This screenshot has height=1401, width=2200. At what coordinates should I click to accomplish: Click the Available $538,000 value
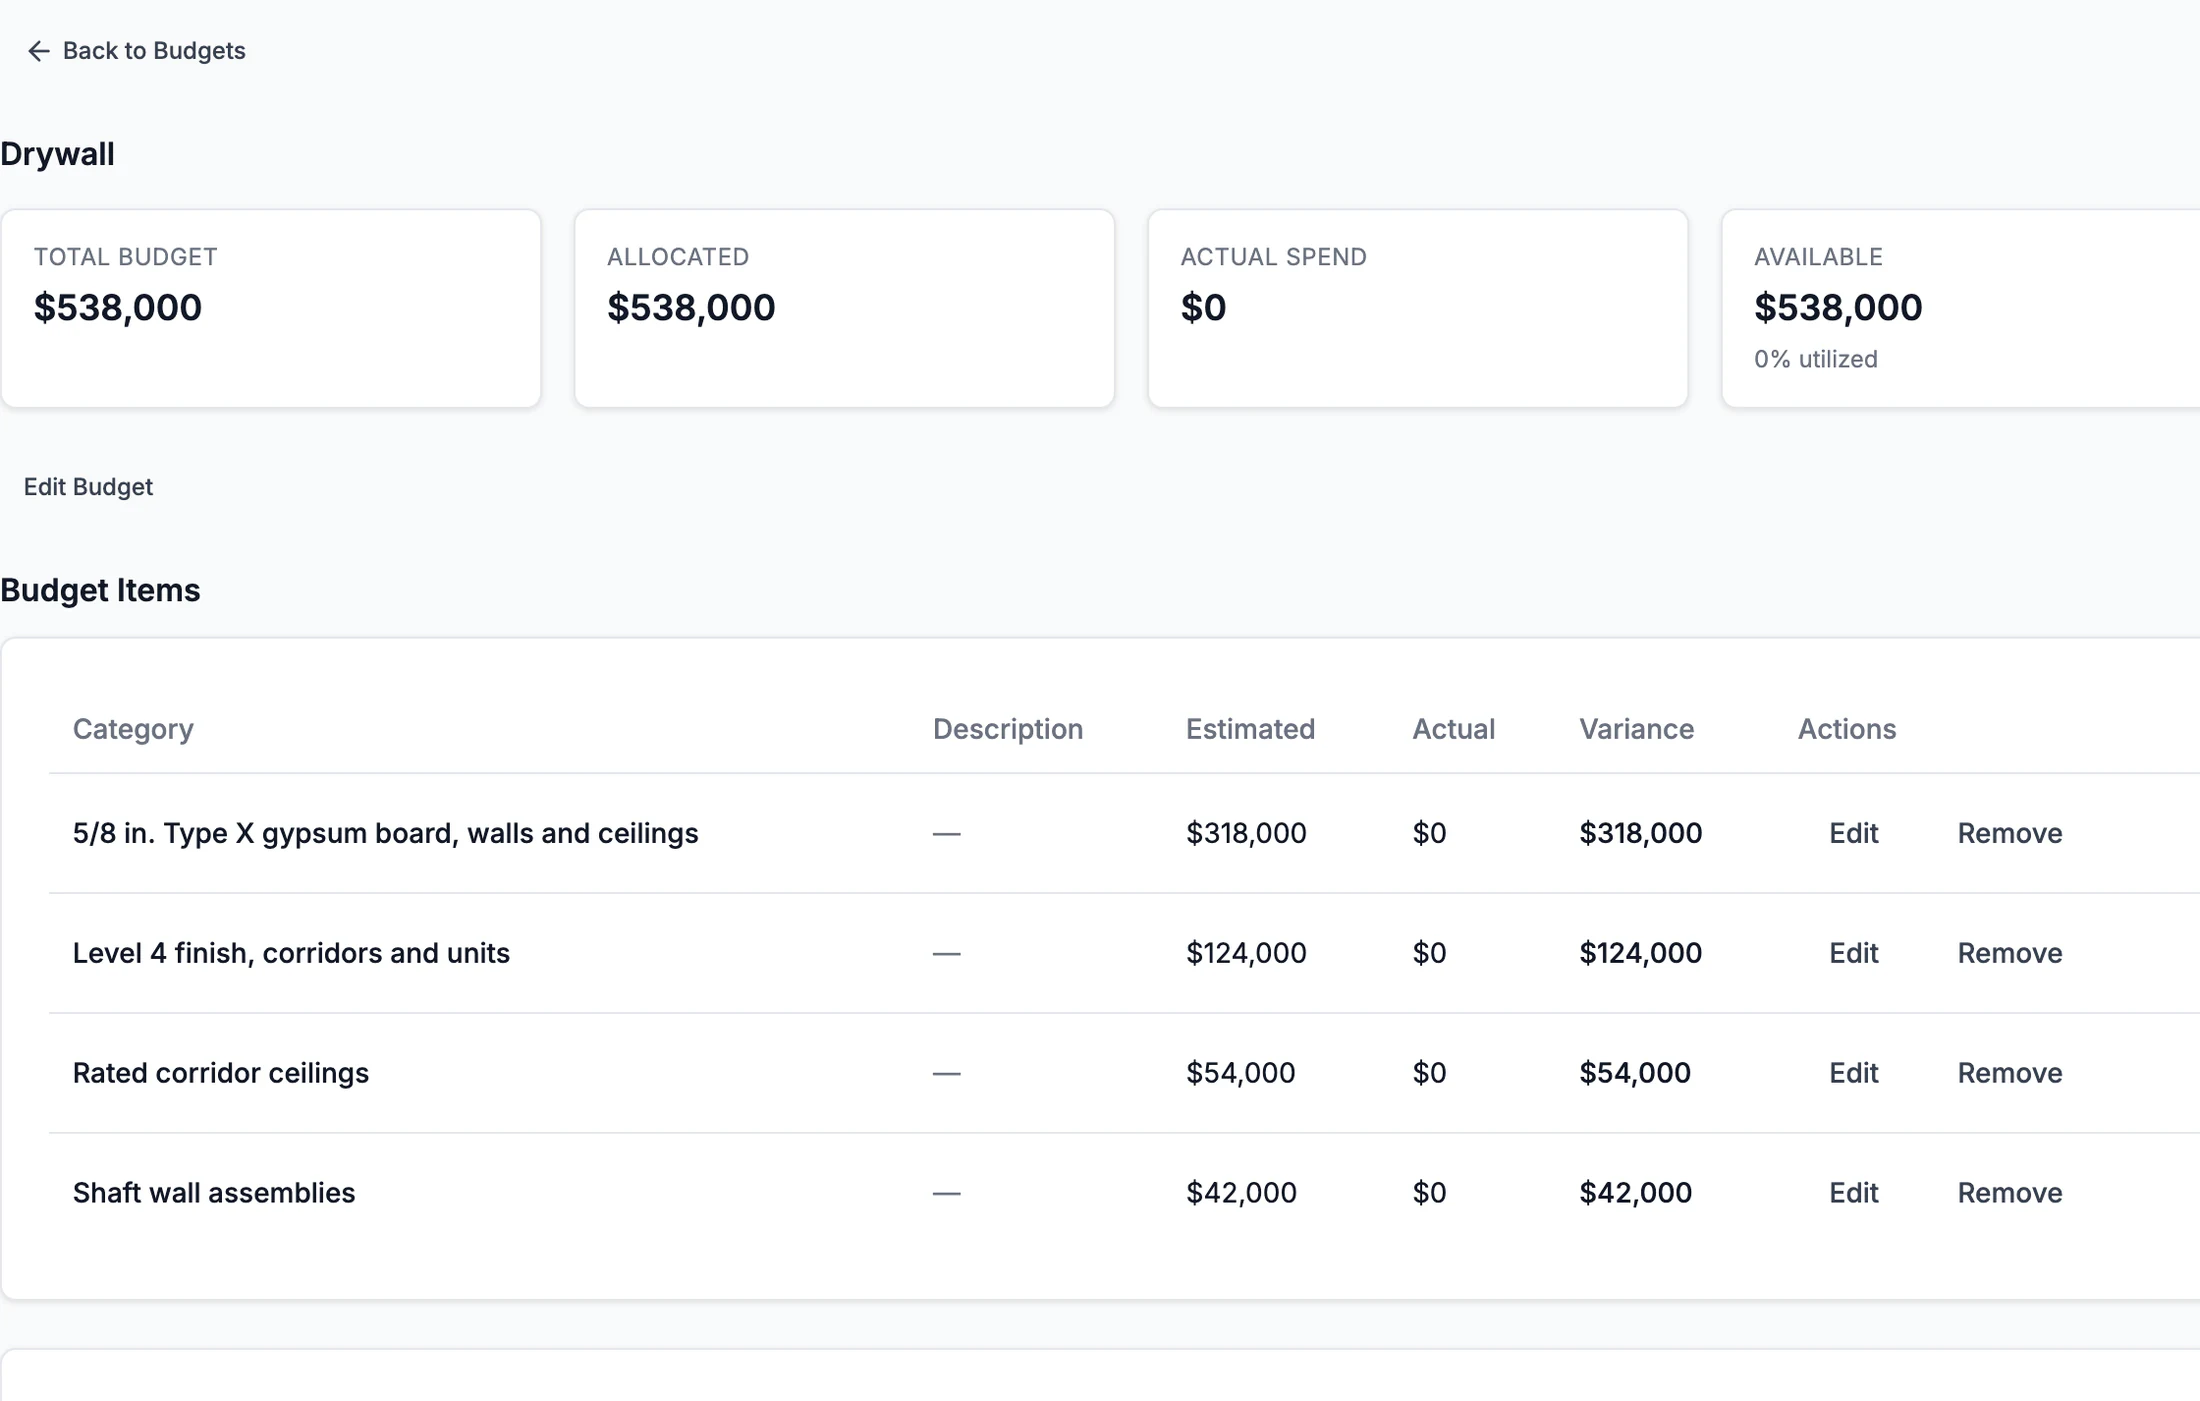[1838, 308]
